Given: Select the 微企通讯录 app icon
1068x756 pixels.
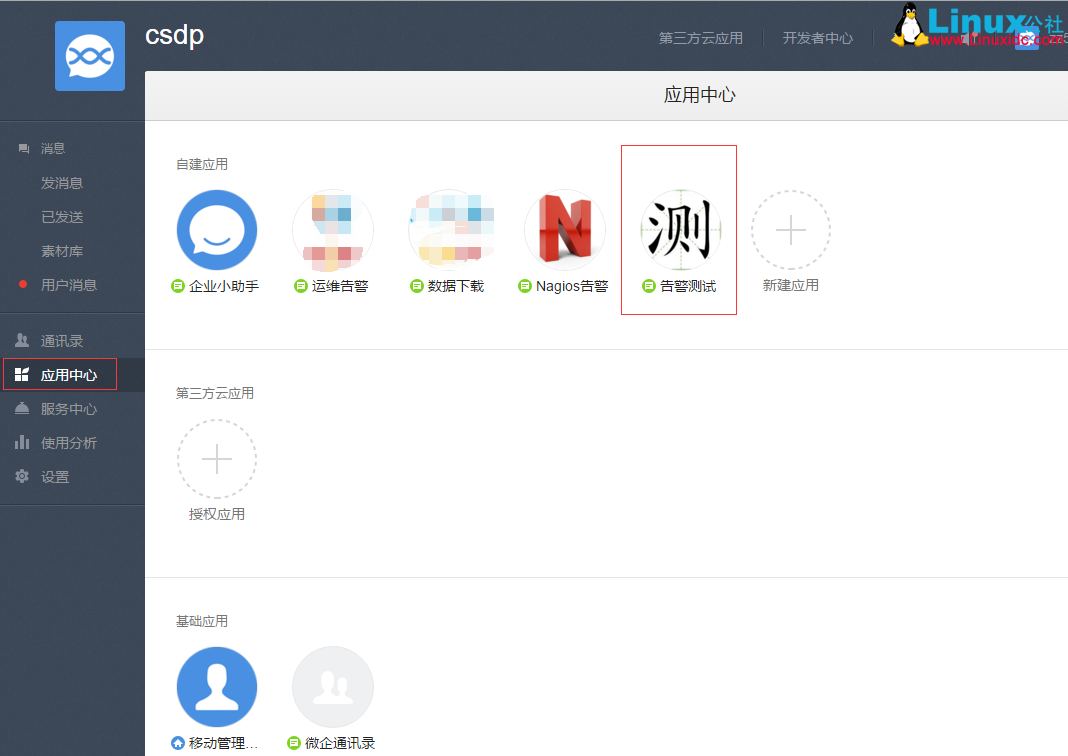Looking at the screenshot, I should click(333, 687).
